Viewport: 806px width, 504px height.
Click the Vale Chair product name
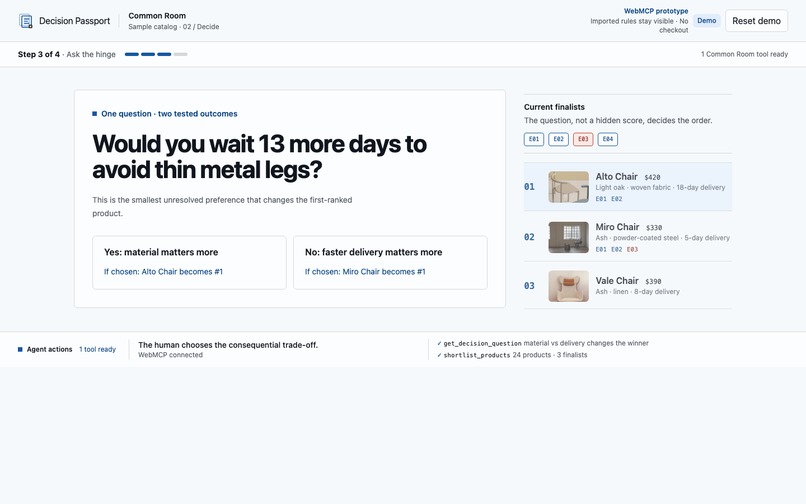[617, 281]
